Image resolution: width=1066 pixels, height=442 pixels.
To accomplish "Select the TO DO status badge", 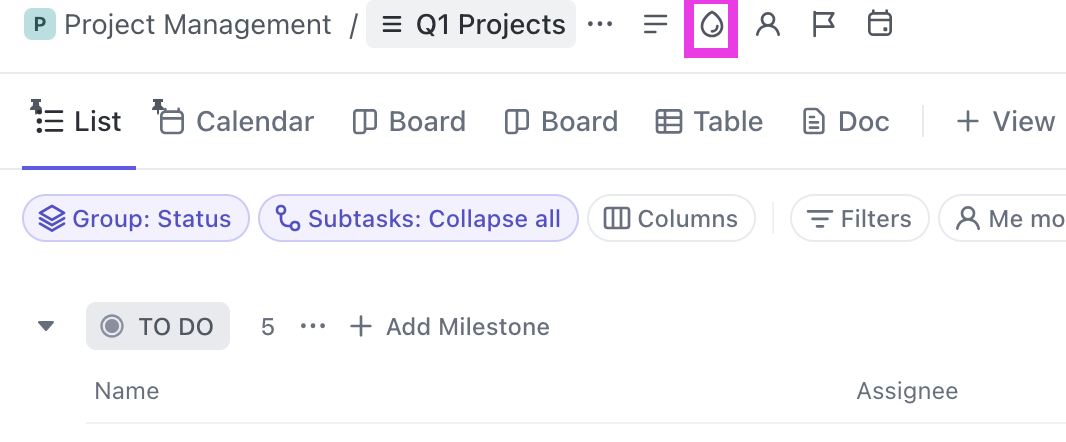I will (x=158, y=326).
